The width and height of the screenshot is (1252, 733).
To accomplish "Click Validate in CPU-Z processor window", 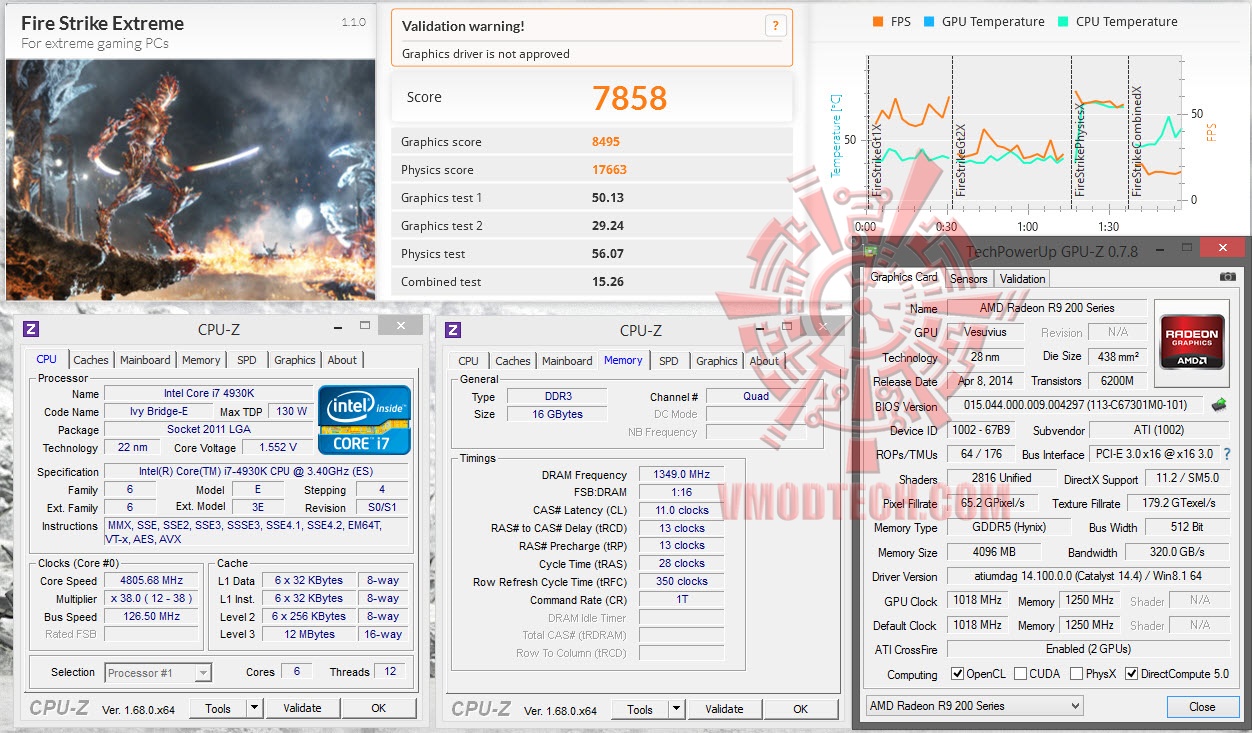I will coord(302,708).
